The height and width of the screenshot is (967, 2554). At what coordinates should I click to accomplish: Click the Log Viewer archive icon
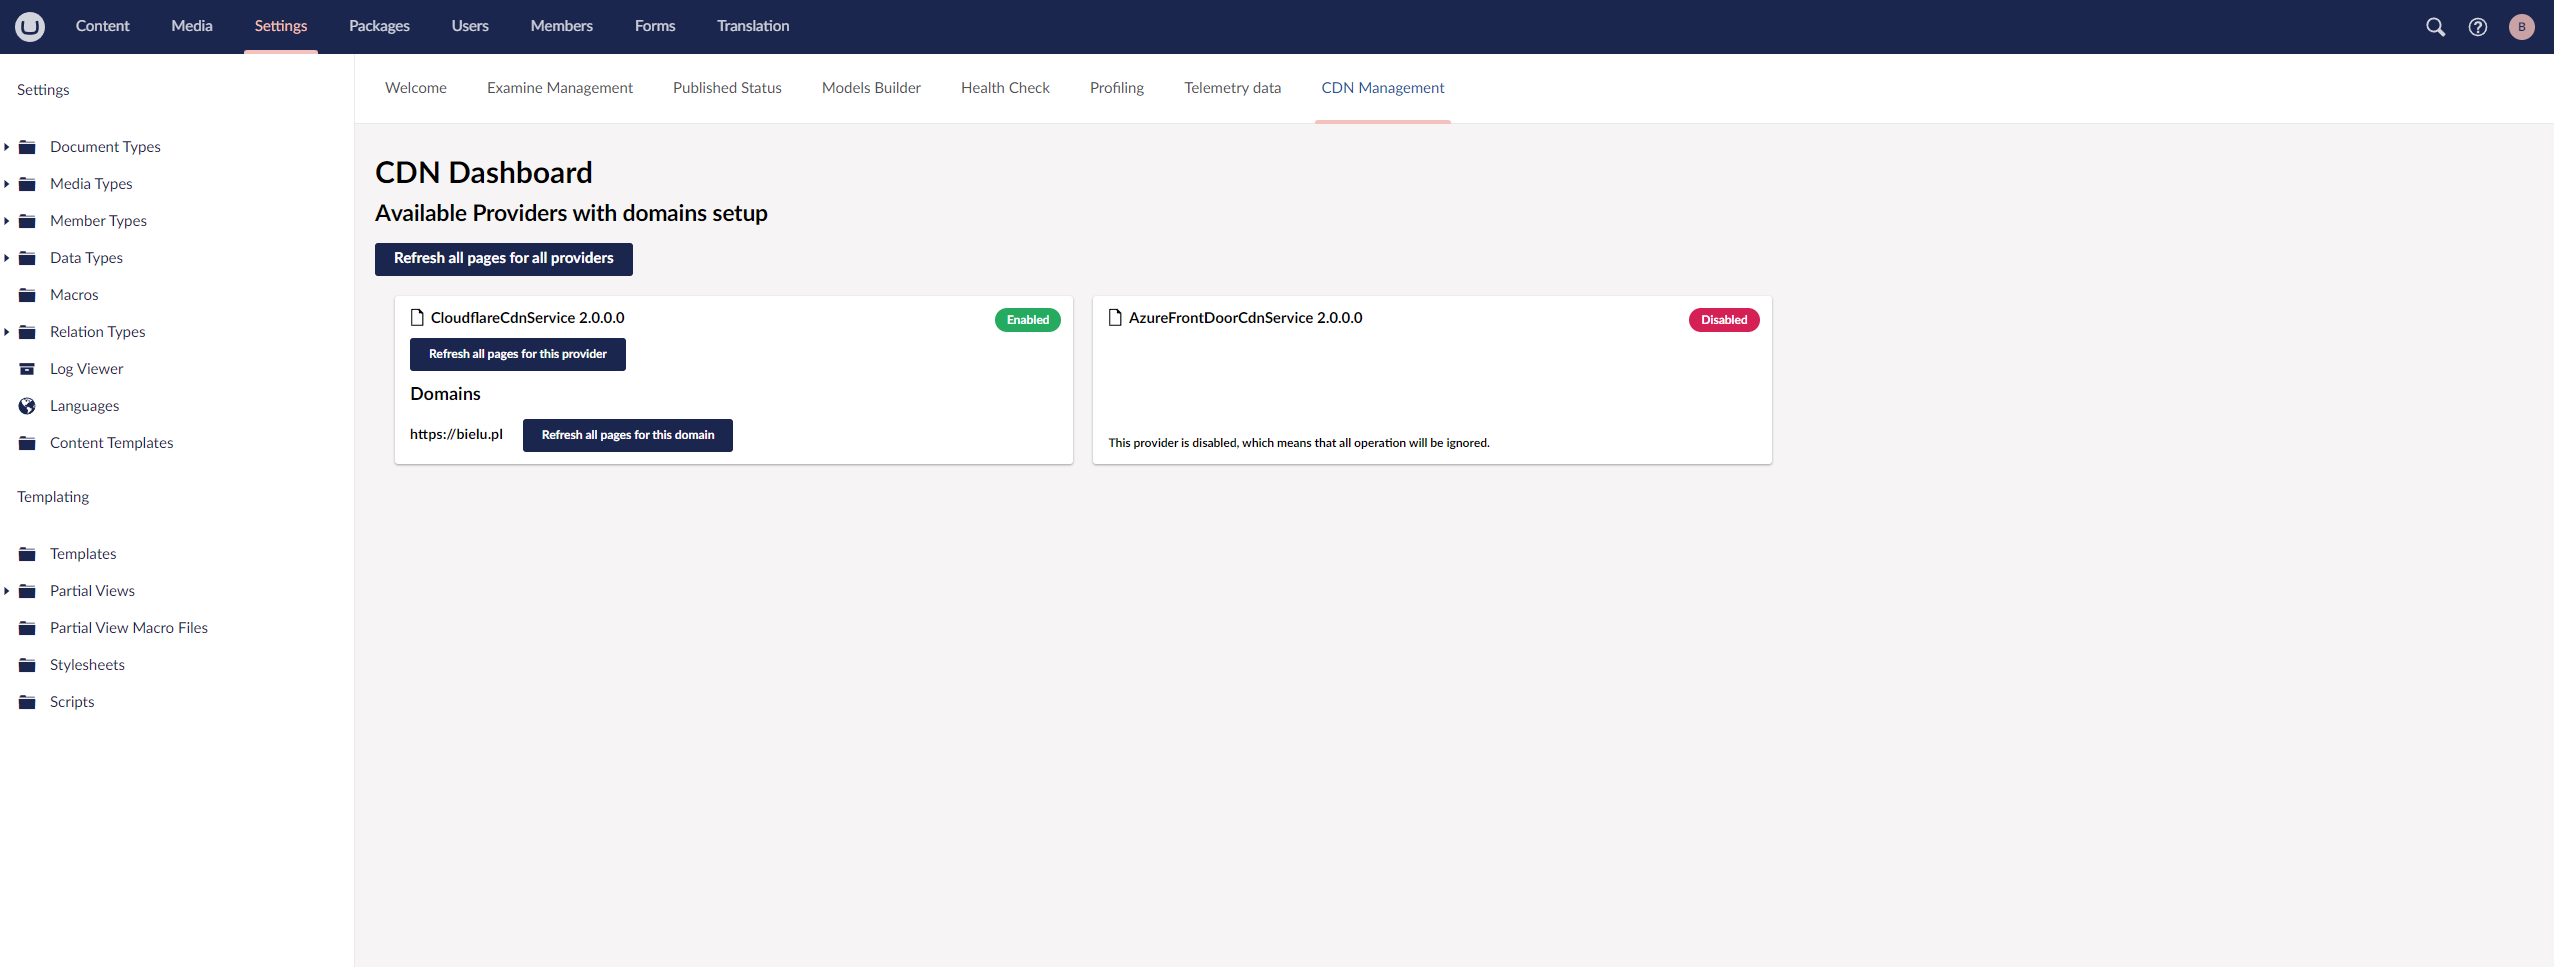pos(27,369)
